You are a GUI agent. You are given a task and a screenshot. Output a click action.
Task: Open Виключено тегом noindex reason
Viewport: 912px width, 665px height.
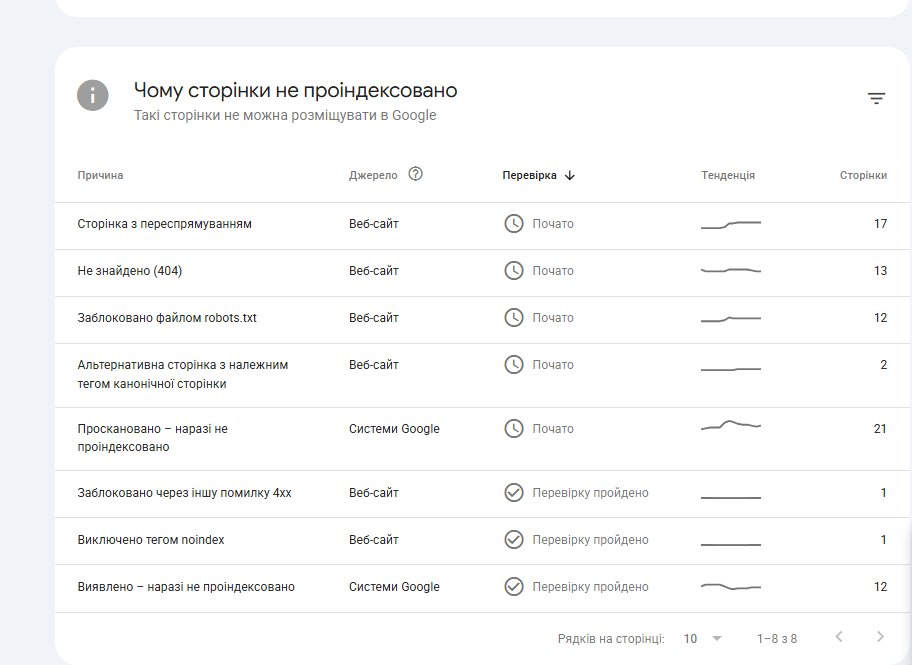(x=151, y=540)
